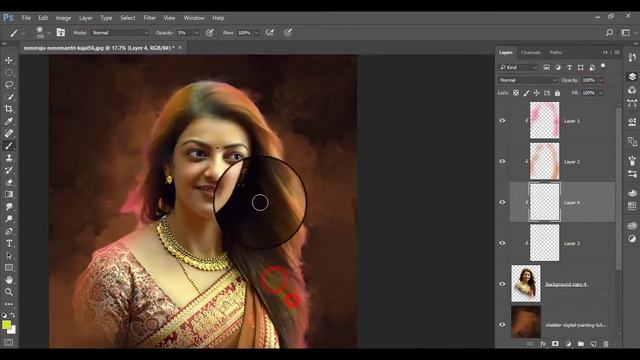Select the Move tool
Image resolution: width=640 pixels, height=360 pixels.
pyautogui.click(x=9, y=60)
